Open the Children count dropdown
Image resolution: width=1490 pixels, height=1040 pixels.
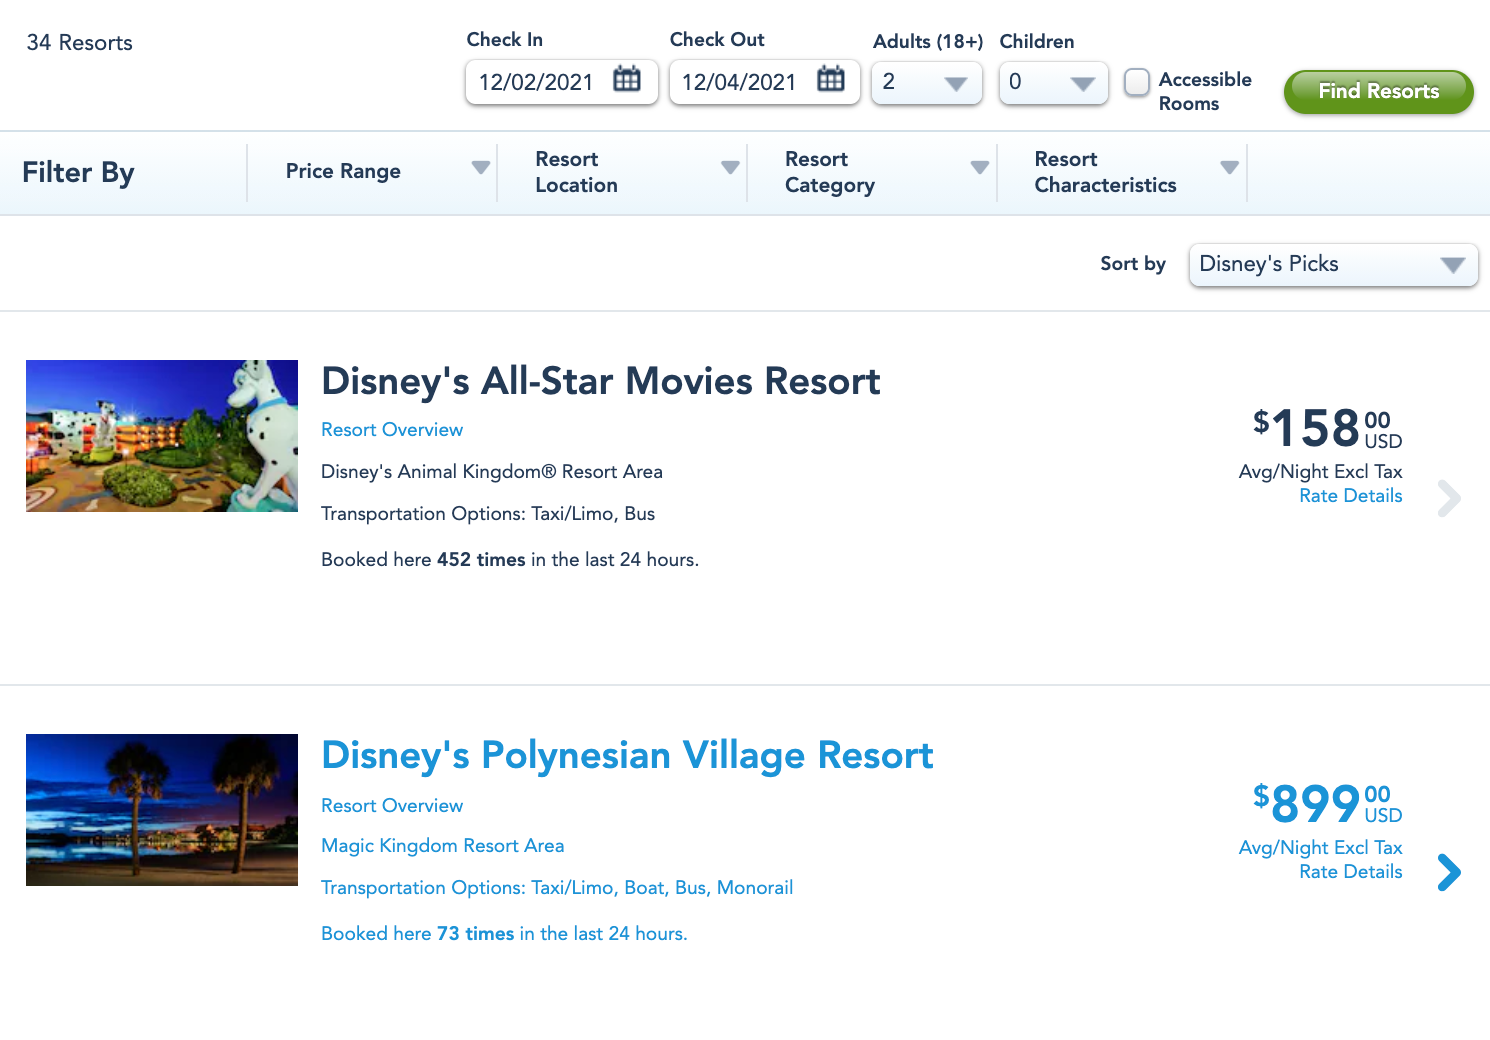[1053, 83]
